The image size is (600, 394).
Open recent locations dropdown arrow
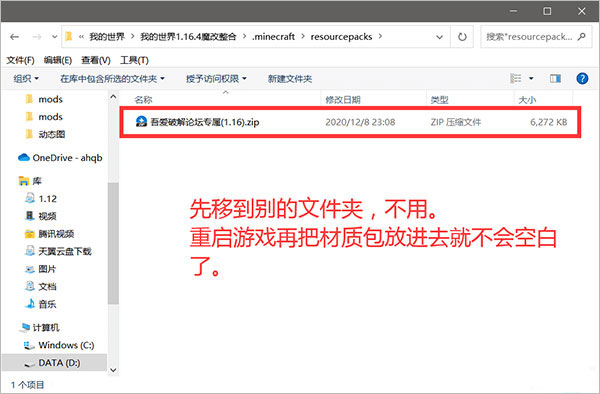click(54, 37)
